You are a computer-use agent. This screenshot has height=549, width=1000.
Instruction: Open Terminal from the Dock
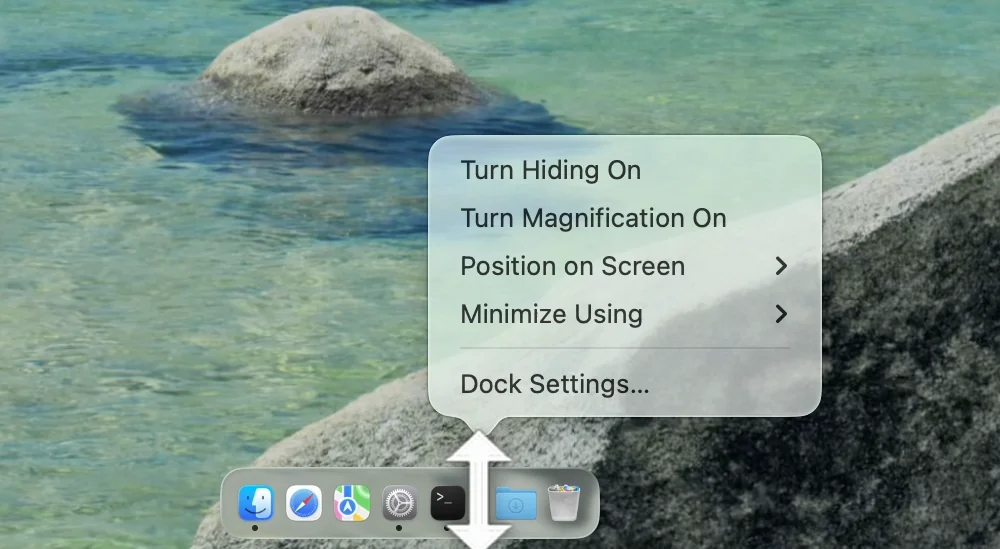(x=448, y=503)
